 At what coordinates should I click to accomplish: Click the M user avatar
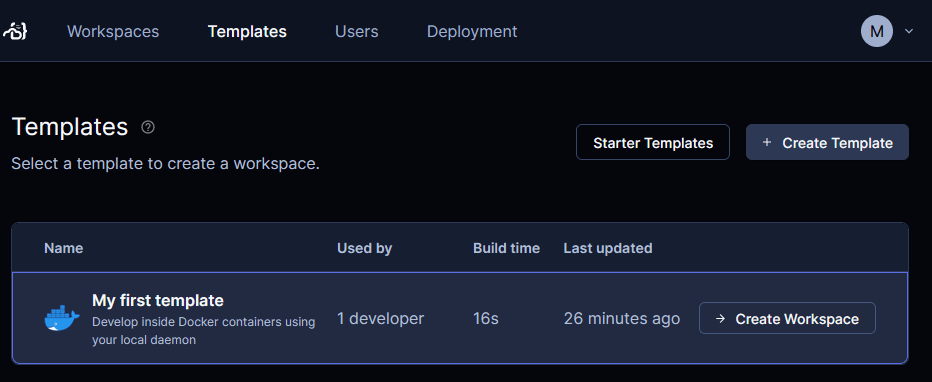pyautogui.click(x=877, y=31)
